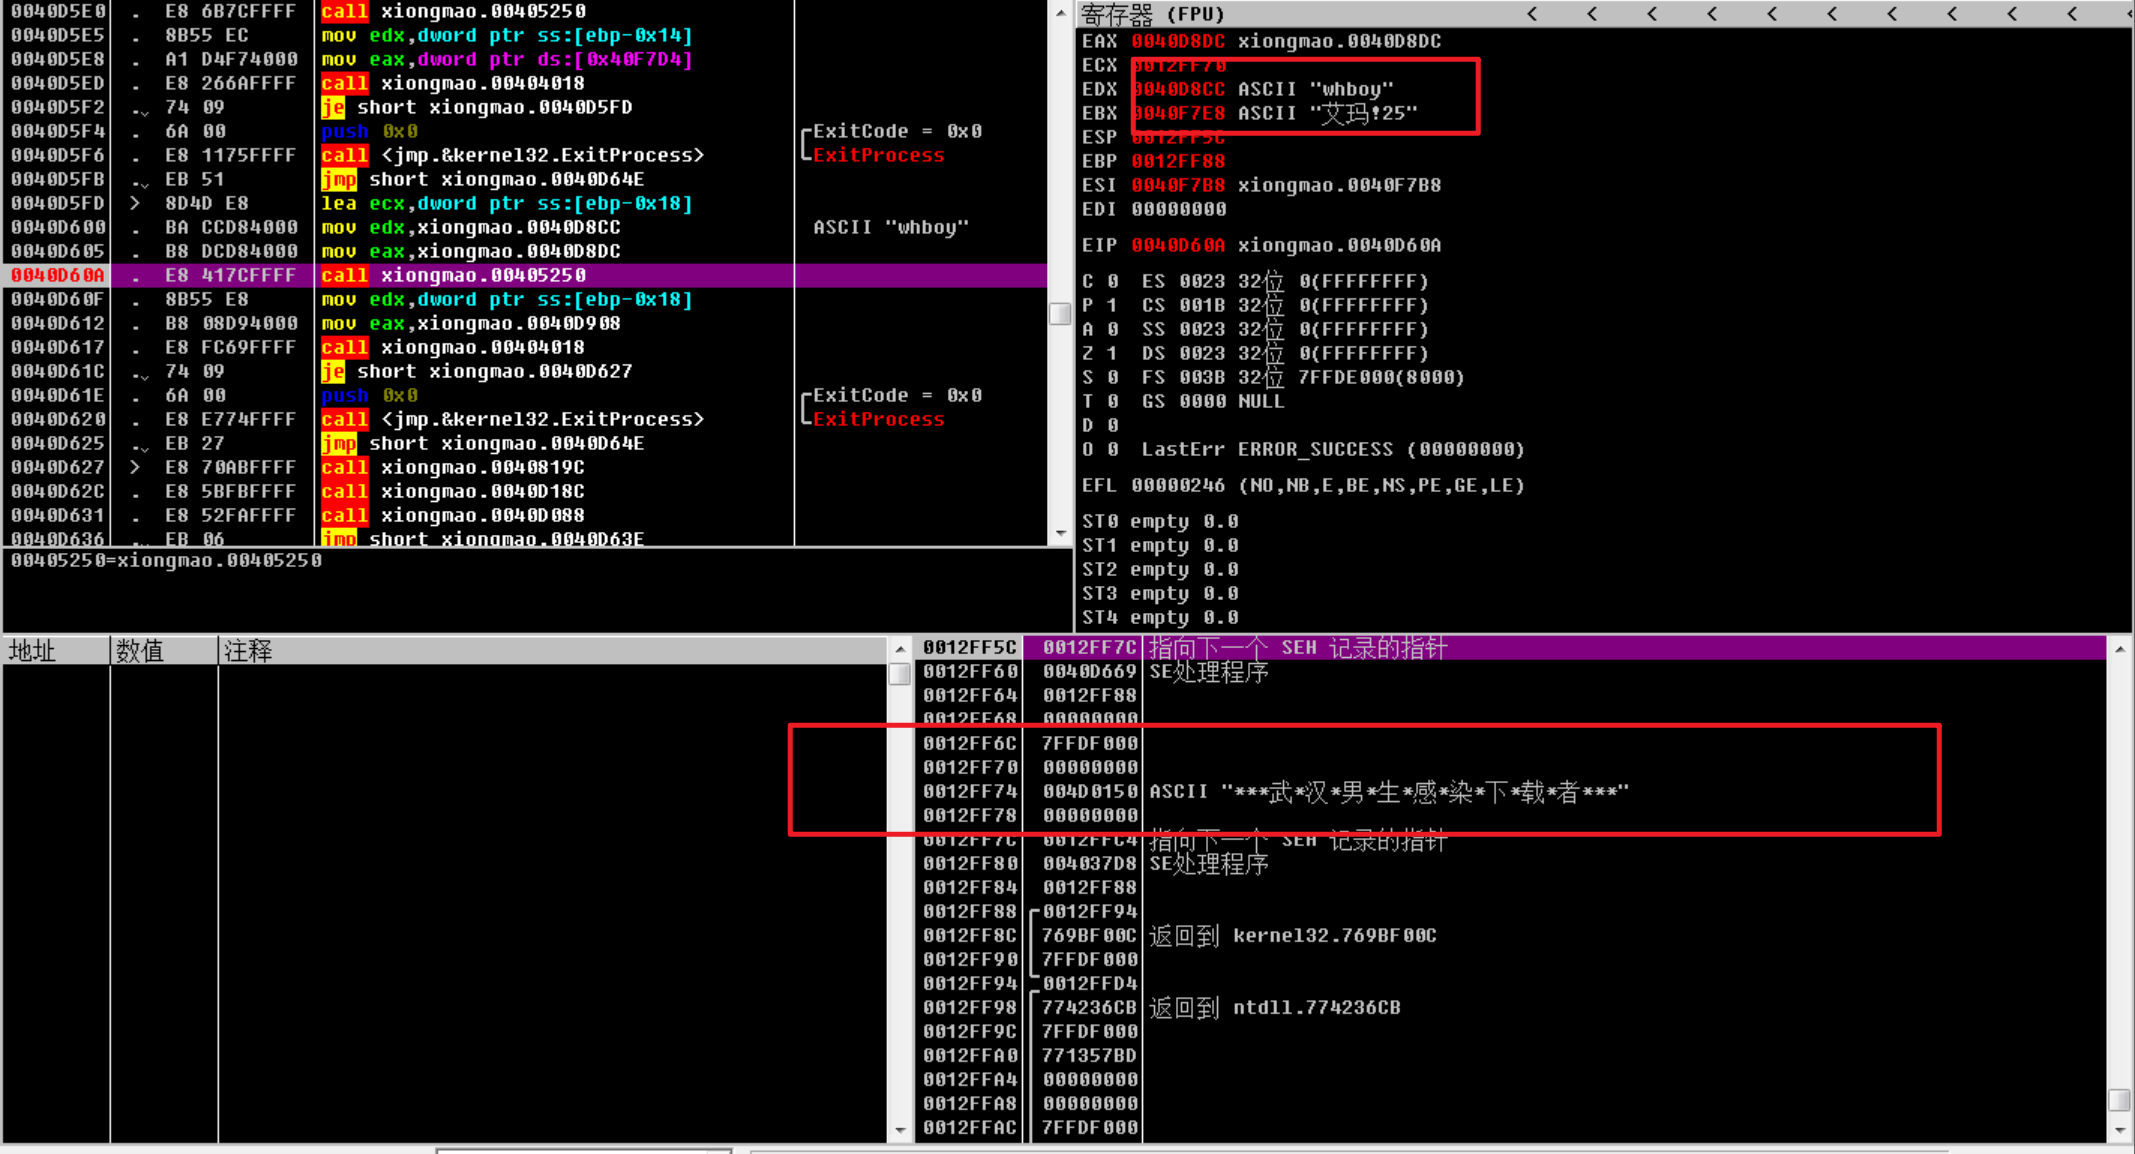This screenshot has width=2135, height=1154.
Task: Click the disassembly vertical scrollbar thumb
Action: (x=1060, y=313)
